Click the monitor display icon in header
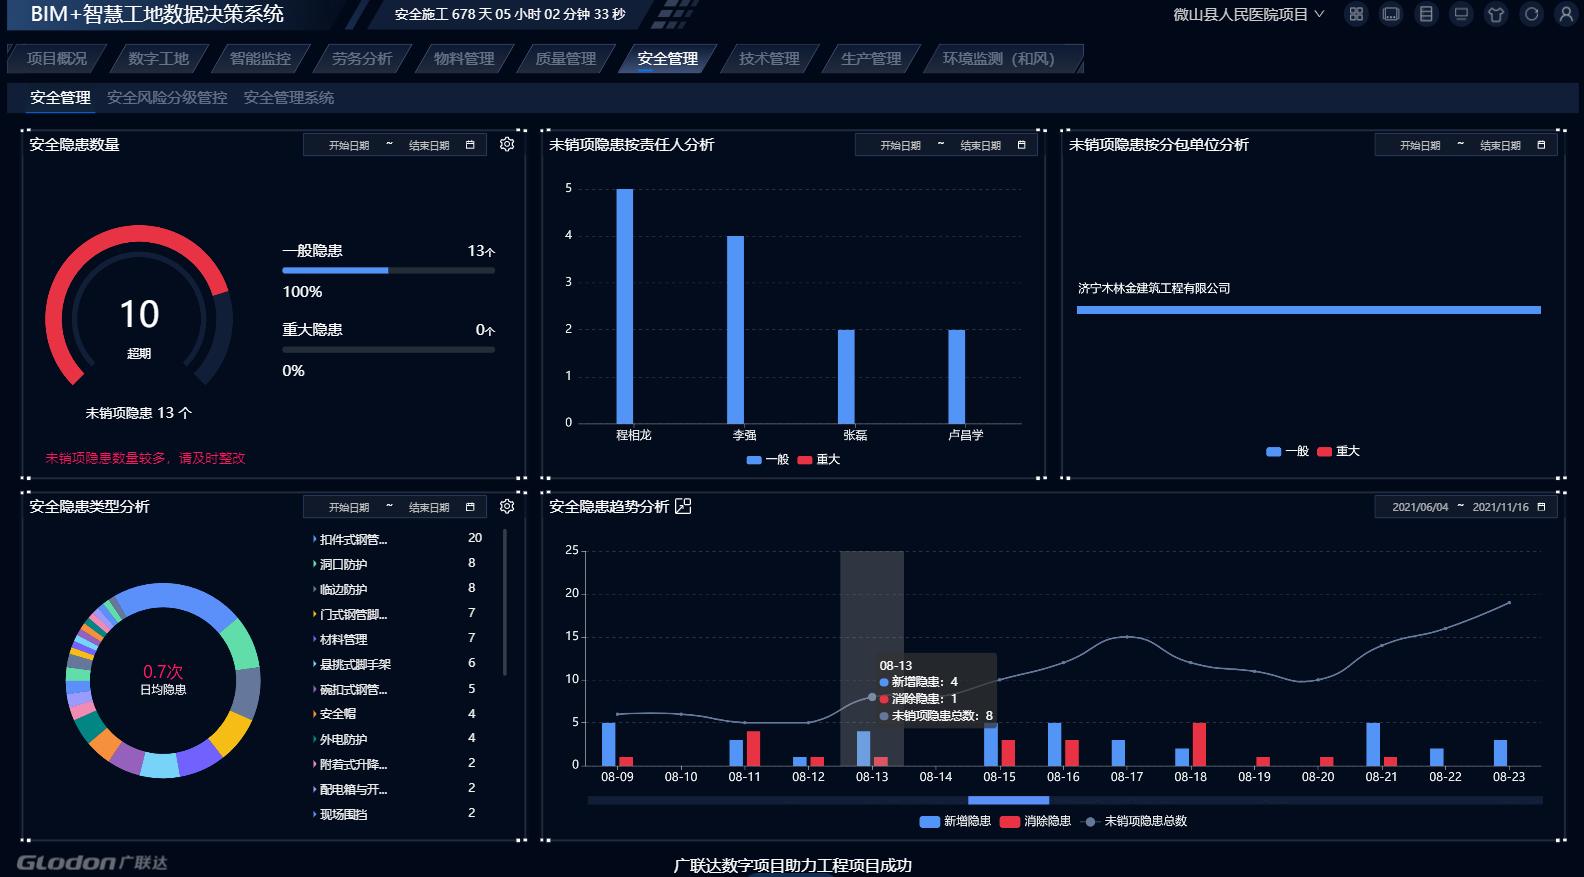The height and width of the screenshot is (877, 1584). (1461, 14)
